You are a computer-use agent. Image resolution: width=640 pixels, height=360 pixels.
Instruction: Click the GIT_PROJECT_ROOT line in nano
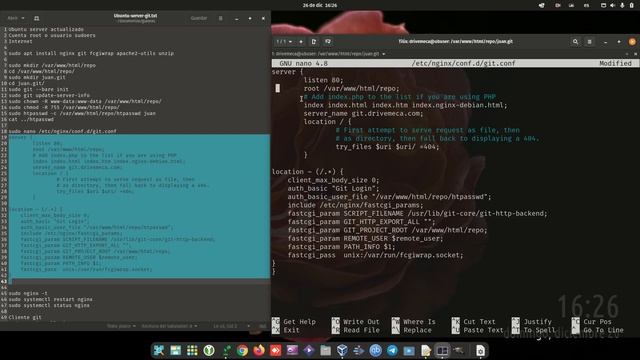(387, 230)
